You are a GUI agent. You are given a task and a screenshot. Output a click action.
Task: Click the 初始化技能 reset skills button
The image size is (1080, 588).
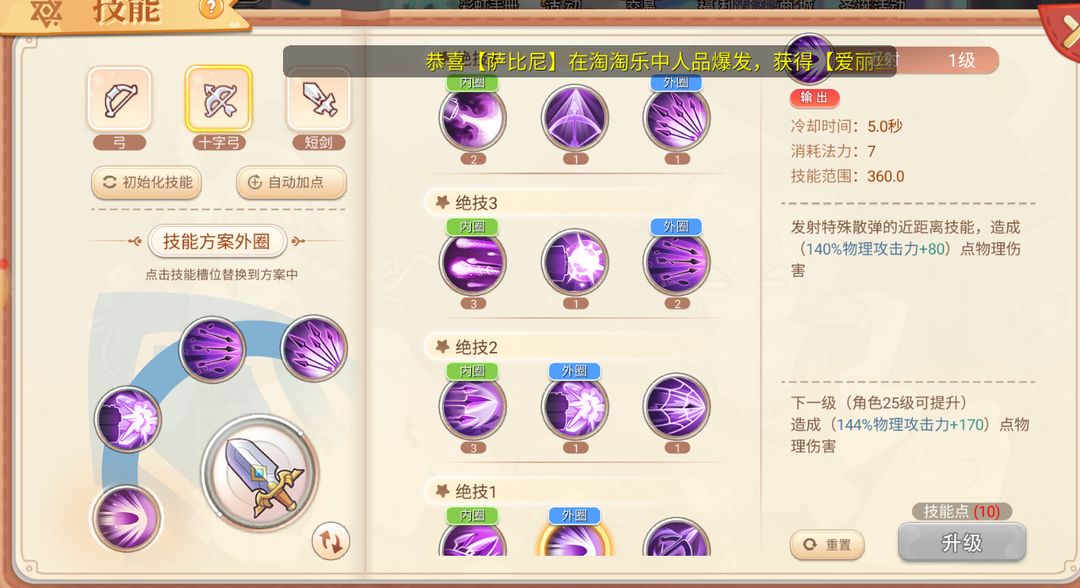pyautogui.click(x=147, y=182)
